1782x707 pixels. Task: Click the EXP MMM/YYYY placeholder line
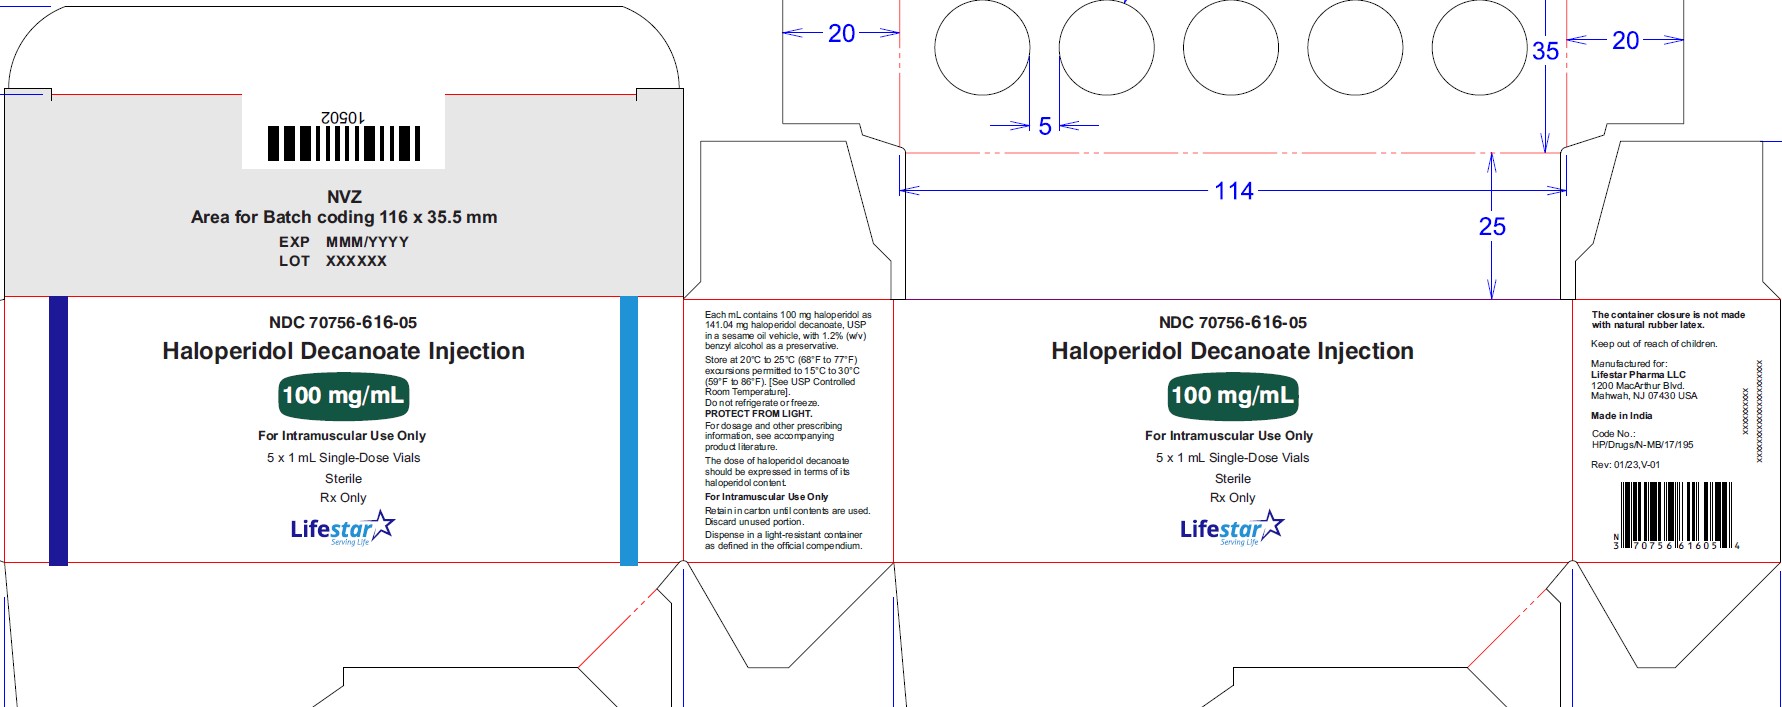[343, 242]
